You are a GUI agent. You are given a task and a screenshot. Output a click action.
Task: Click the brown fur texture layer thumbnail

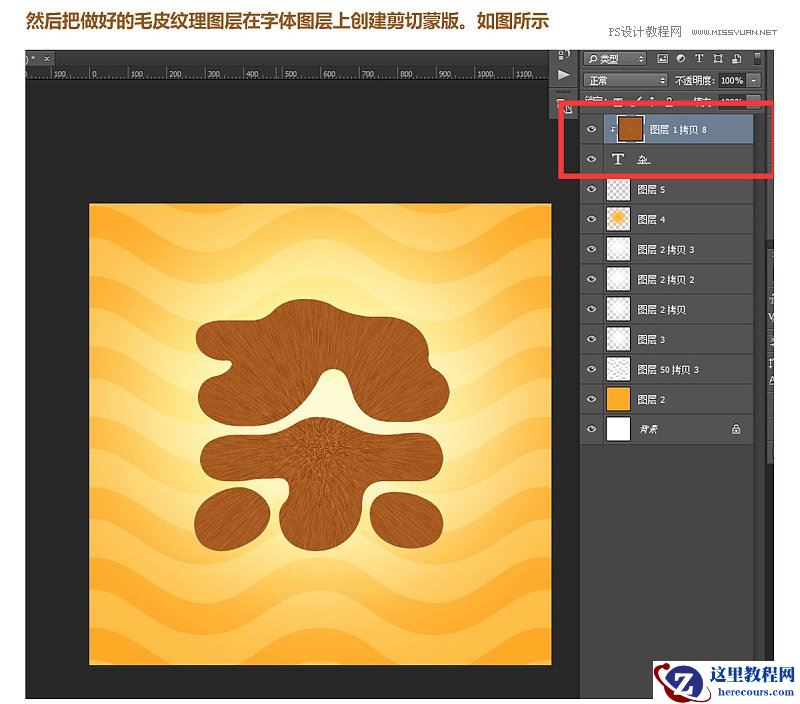pos(630,130)
